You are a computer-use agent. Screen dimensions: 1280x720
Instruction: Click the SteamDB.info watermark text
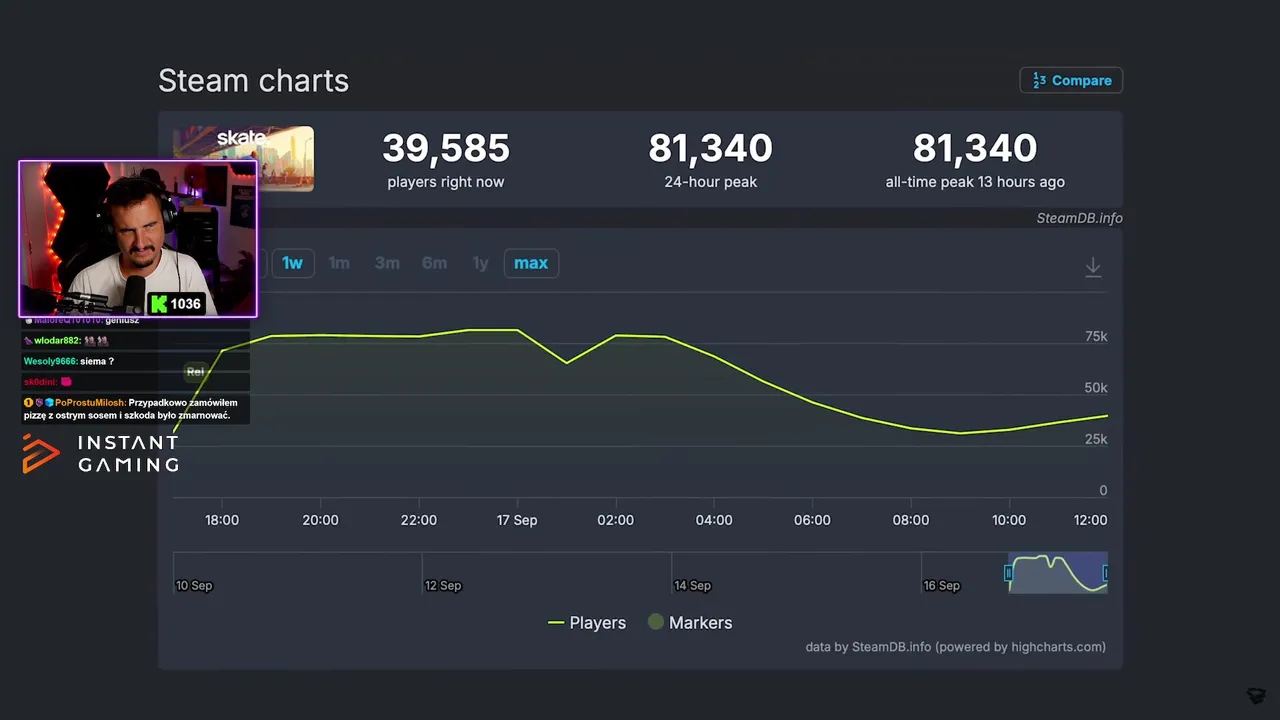pos(1079,218)
